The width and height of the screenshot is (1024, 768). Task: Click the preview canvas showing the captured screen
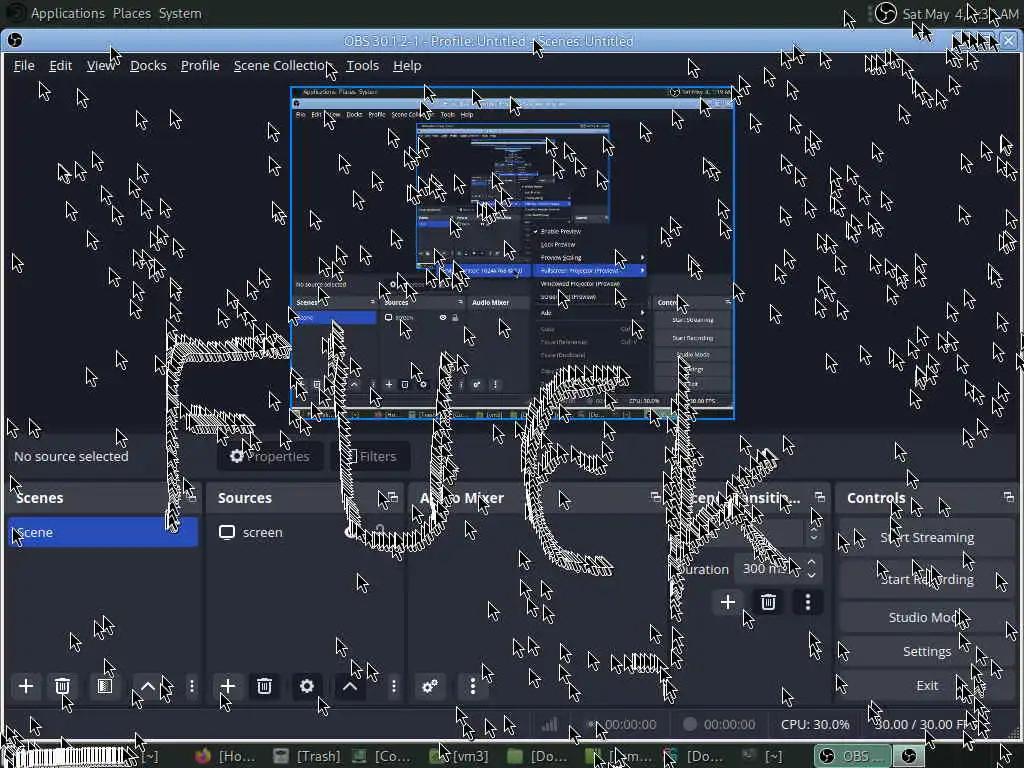513,253
